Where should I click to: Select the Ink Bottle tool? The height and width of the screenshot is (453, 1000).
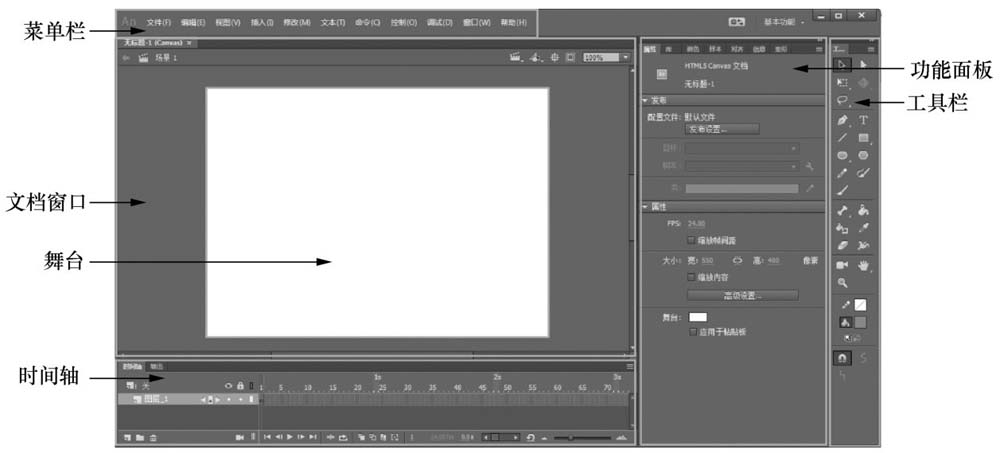point(842,228)
